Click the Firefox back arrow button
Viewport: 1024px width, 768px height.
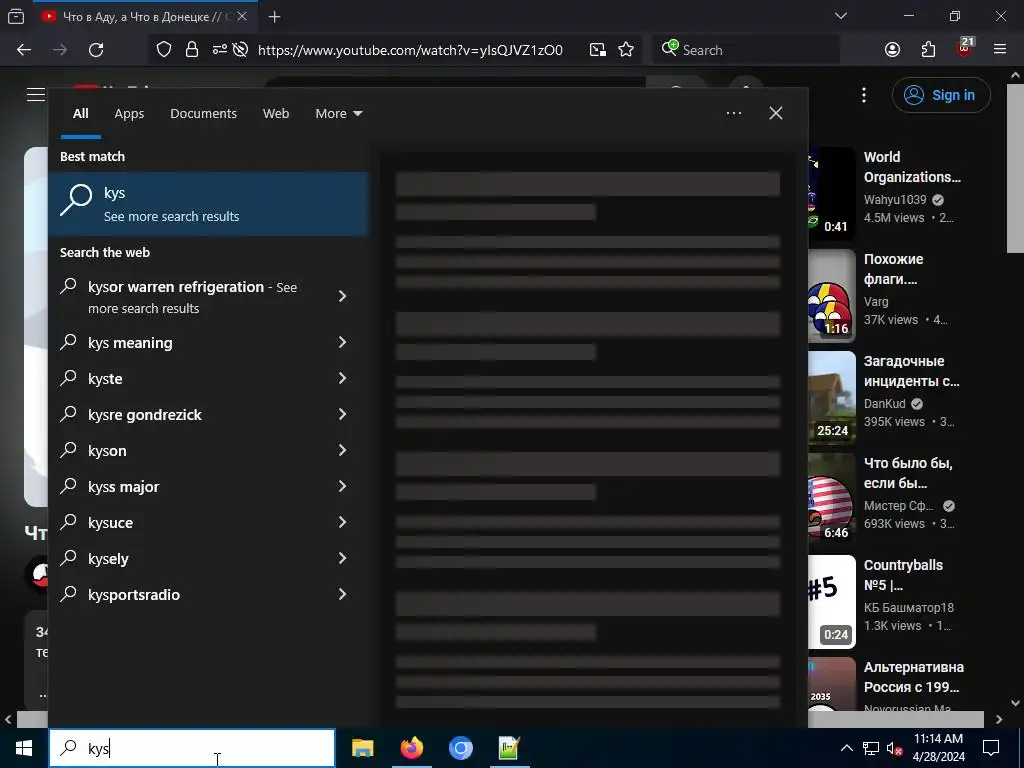24,50
